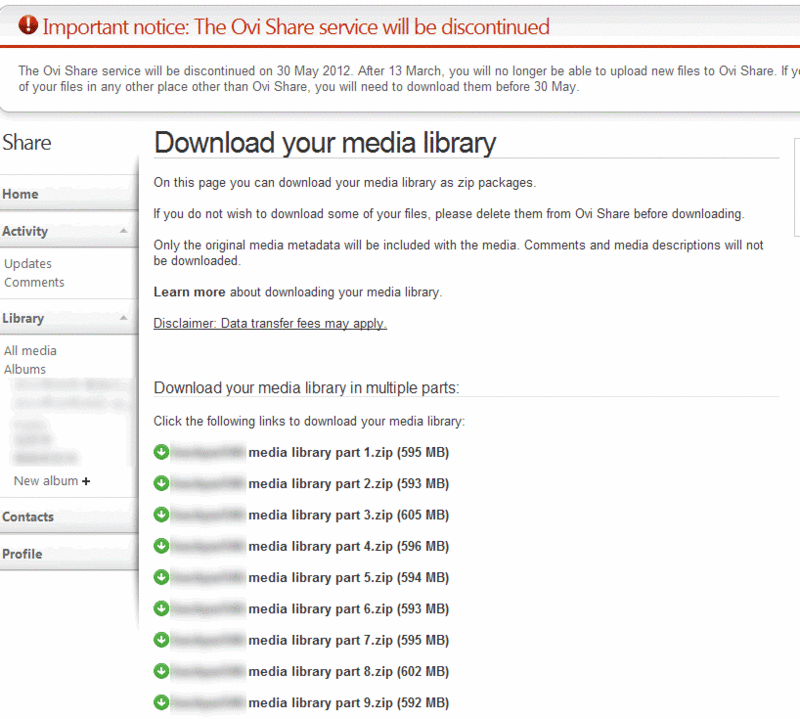Download media library part 9.zip (592 MB)
The height and width of the screenshot is (719, 800).
coord(348,703)
